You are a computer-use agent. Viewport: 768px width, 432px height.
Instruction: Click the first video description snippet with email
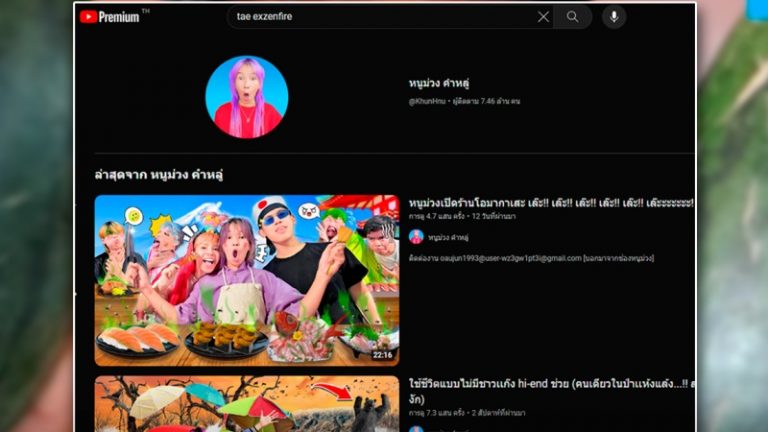(x=530, y=258)
